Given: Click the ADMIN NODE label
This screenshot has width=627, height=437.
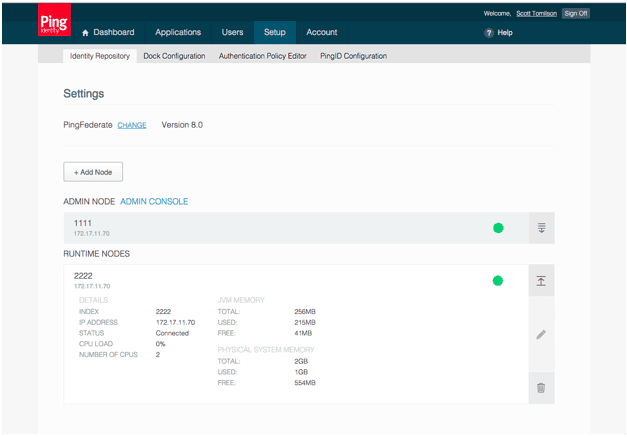Looking at the screenshot, I should (89, 202).
